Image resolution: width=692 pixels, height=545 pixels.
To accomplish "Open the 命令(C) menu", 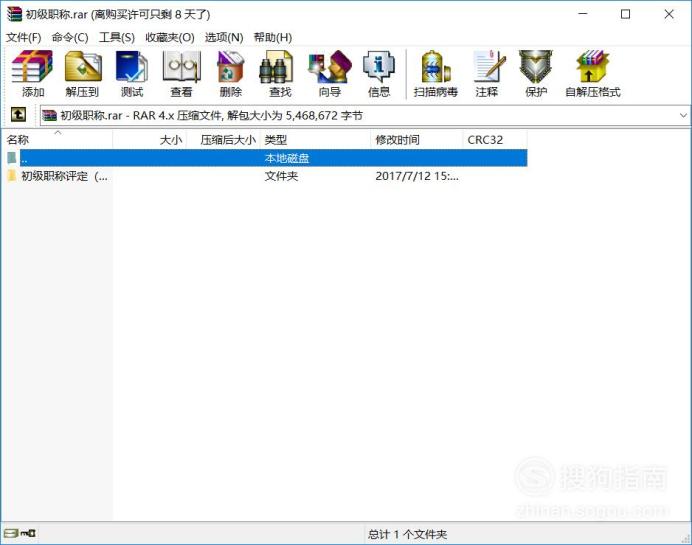I will [x=70, y=38].
